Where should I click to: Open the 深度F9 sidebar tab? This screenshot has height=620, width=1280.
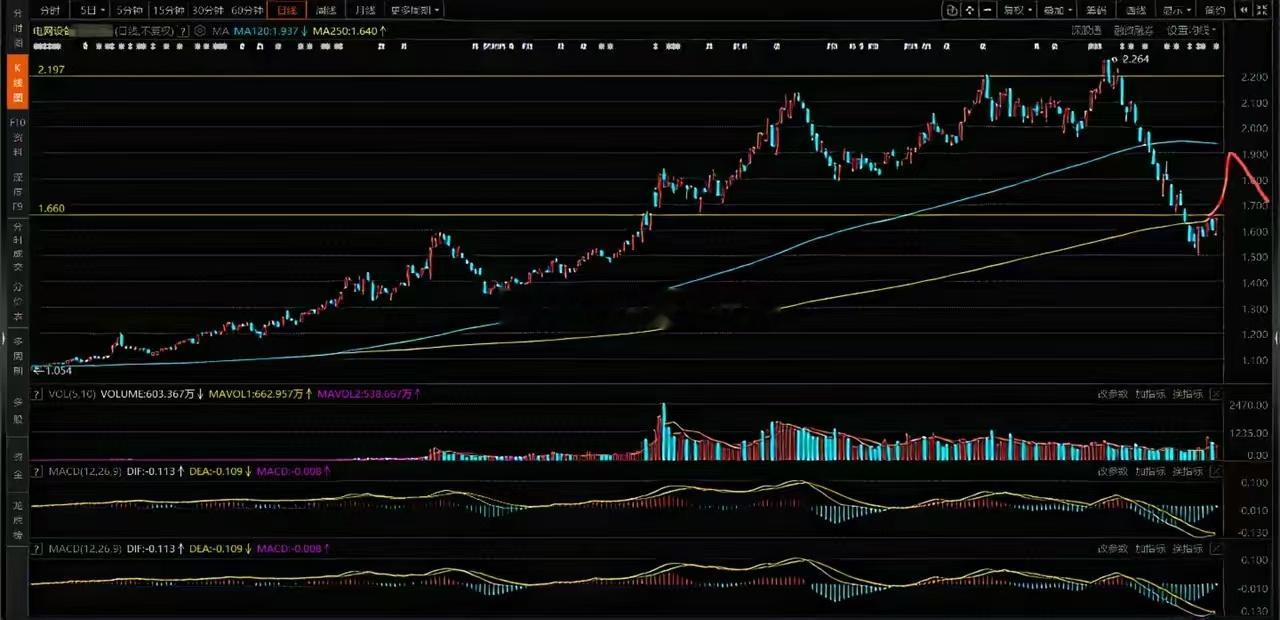(x=17, y=194)
